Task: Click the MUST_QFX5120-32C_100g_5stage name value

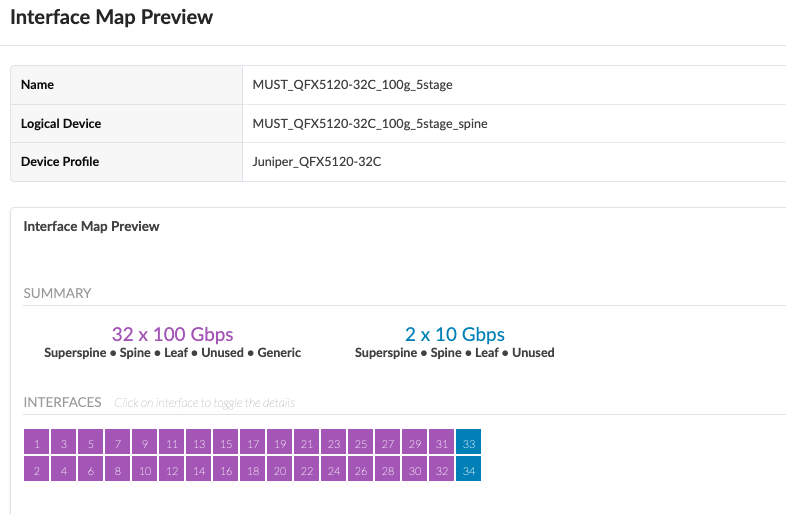Action: coord(352,85)
